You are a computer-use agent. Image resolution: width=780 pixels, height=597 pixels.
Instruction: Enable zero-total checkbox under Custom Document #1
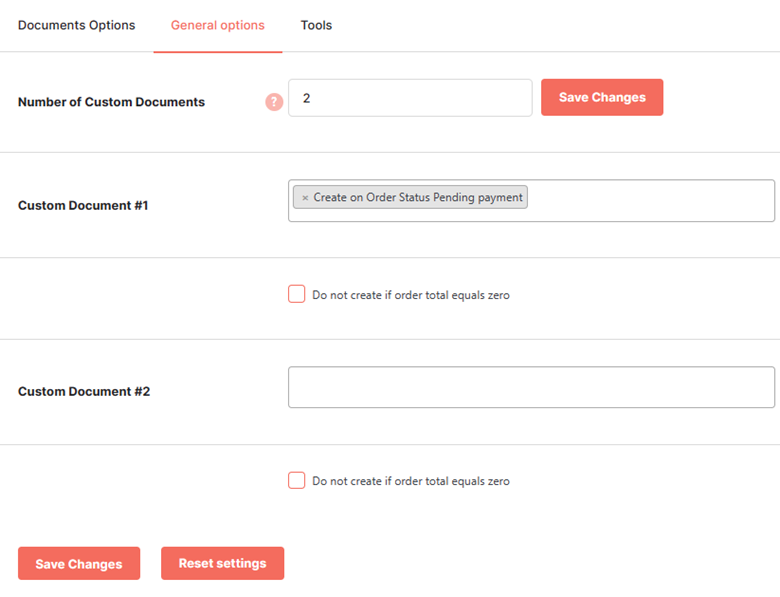pyautogui.click(x=296, y=294)
